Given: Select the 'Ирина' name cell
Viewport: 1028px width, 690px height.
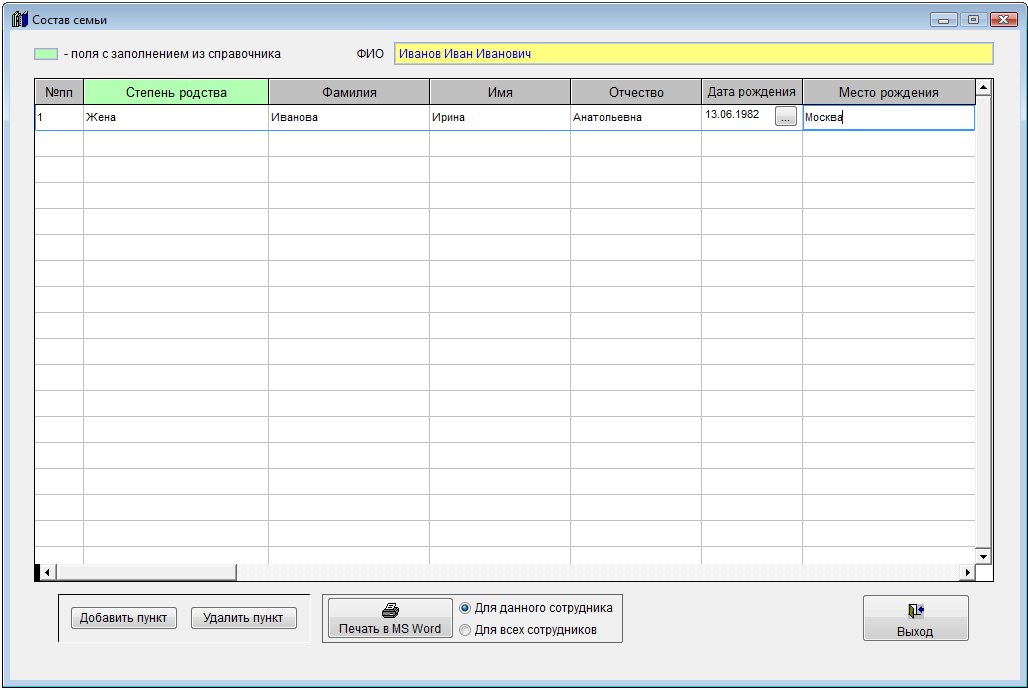Looking at the screenshot, I should [500, 117].
